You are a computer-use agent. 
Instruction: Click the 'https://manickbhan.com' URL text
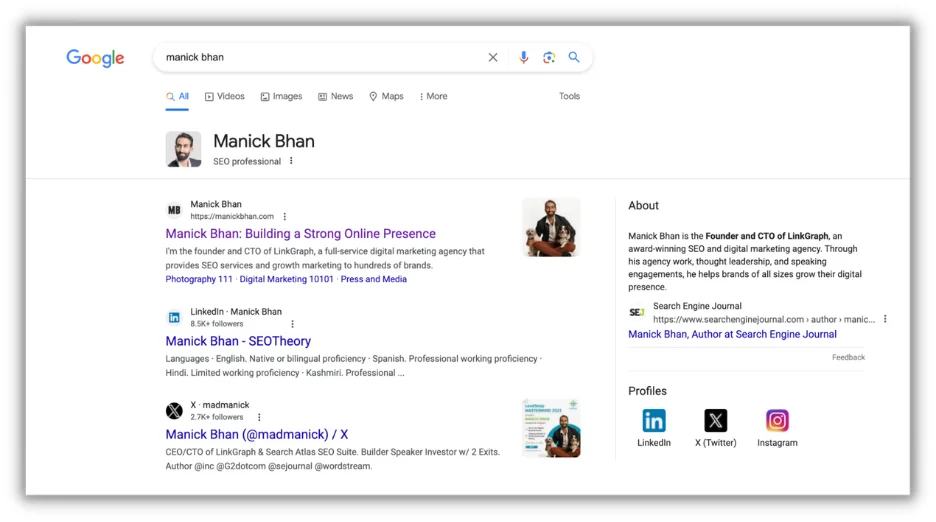(x=232, y=216)
